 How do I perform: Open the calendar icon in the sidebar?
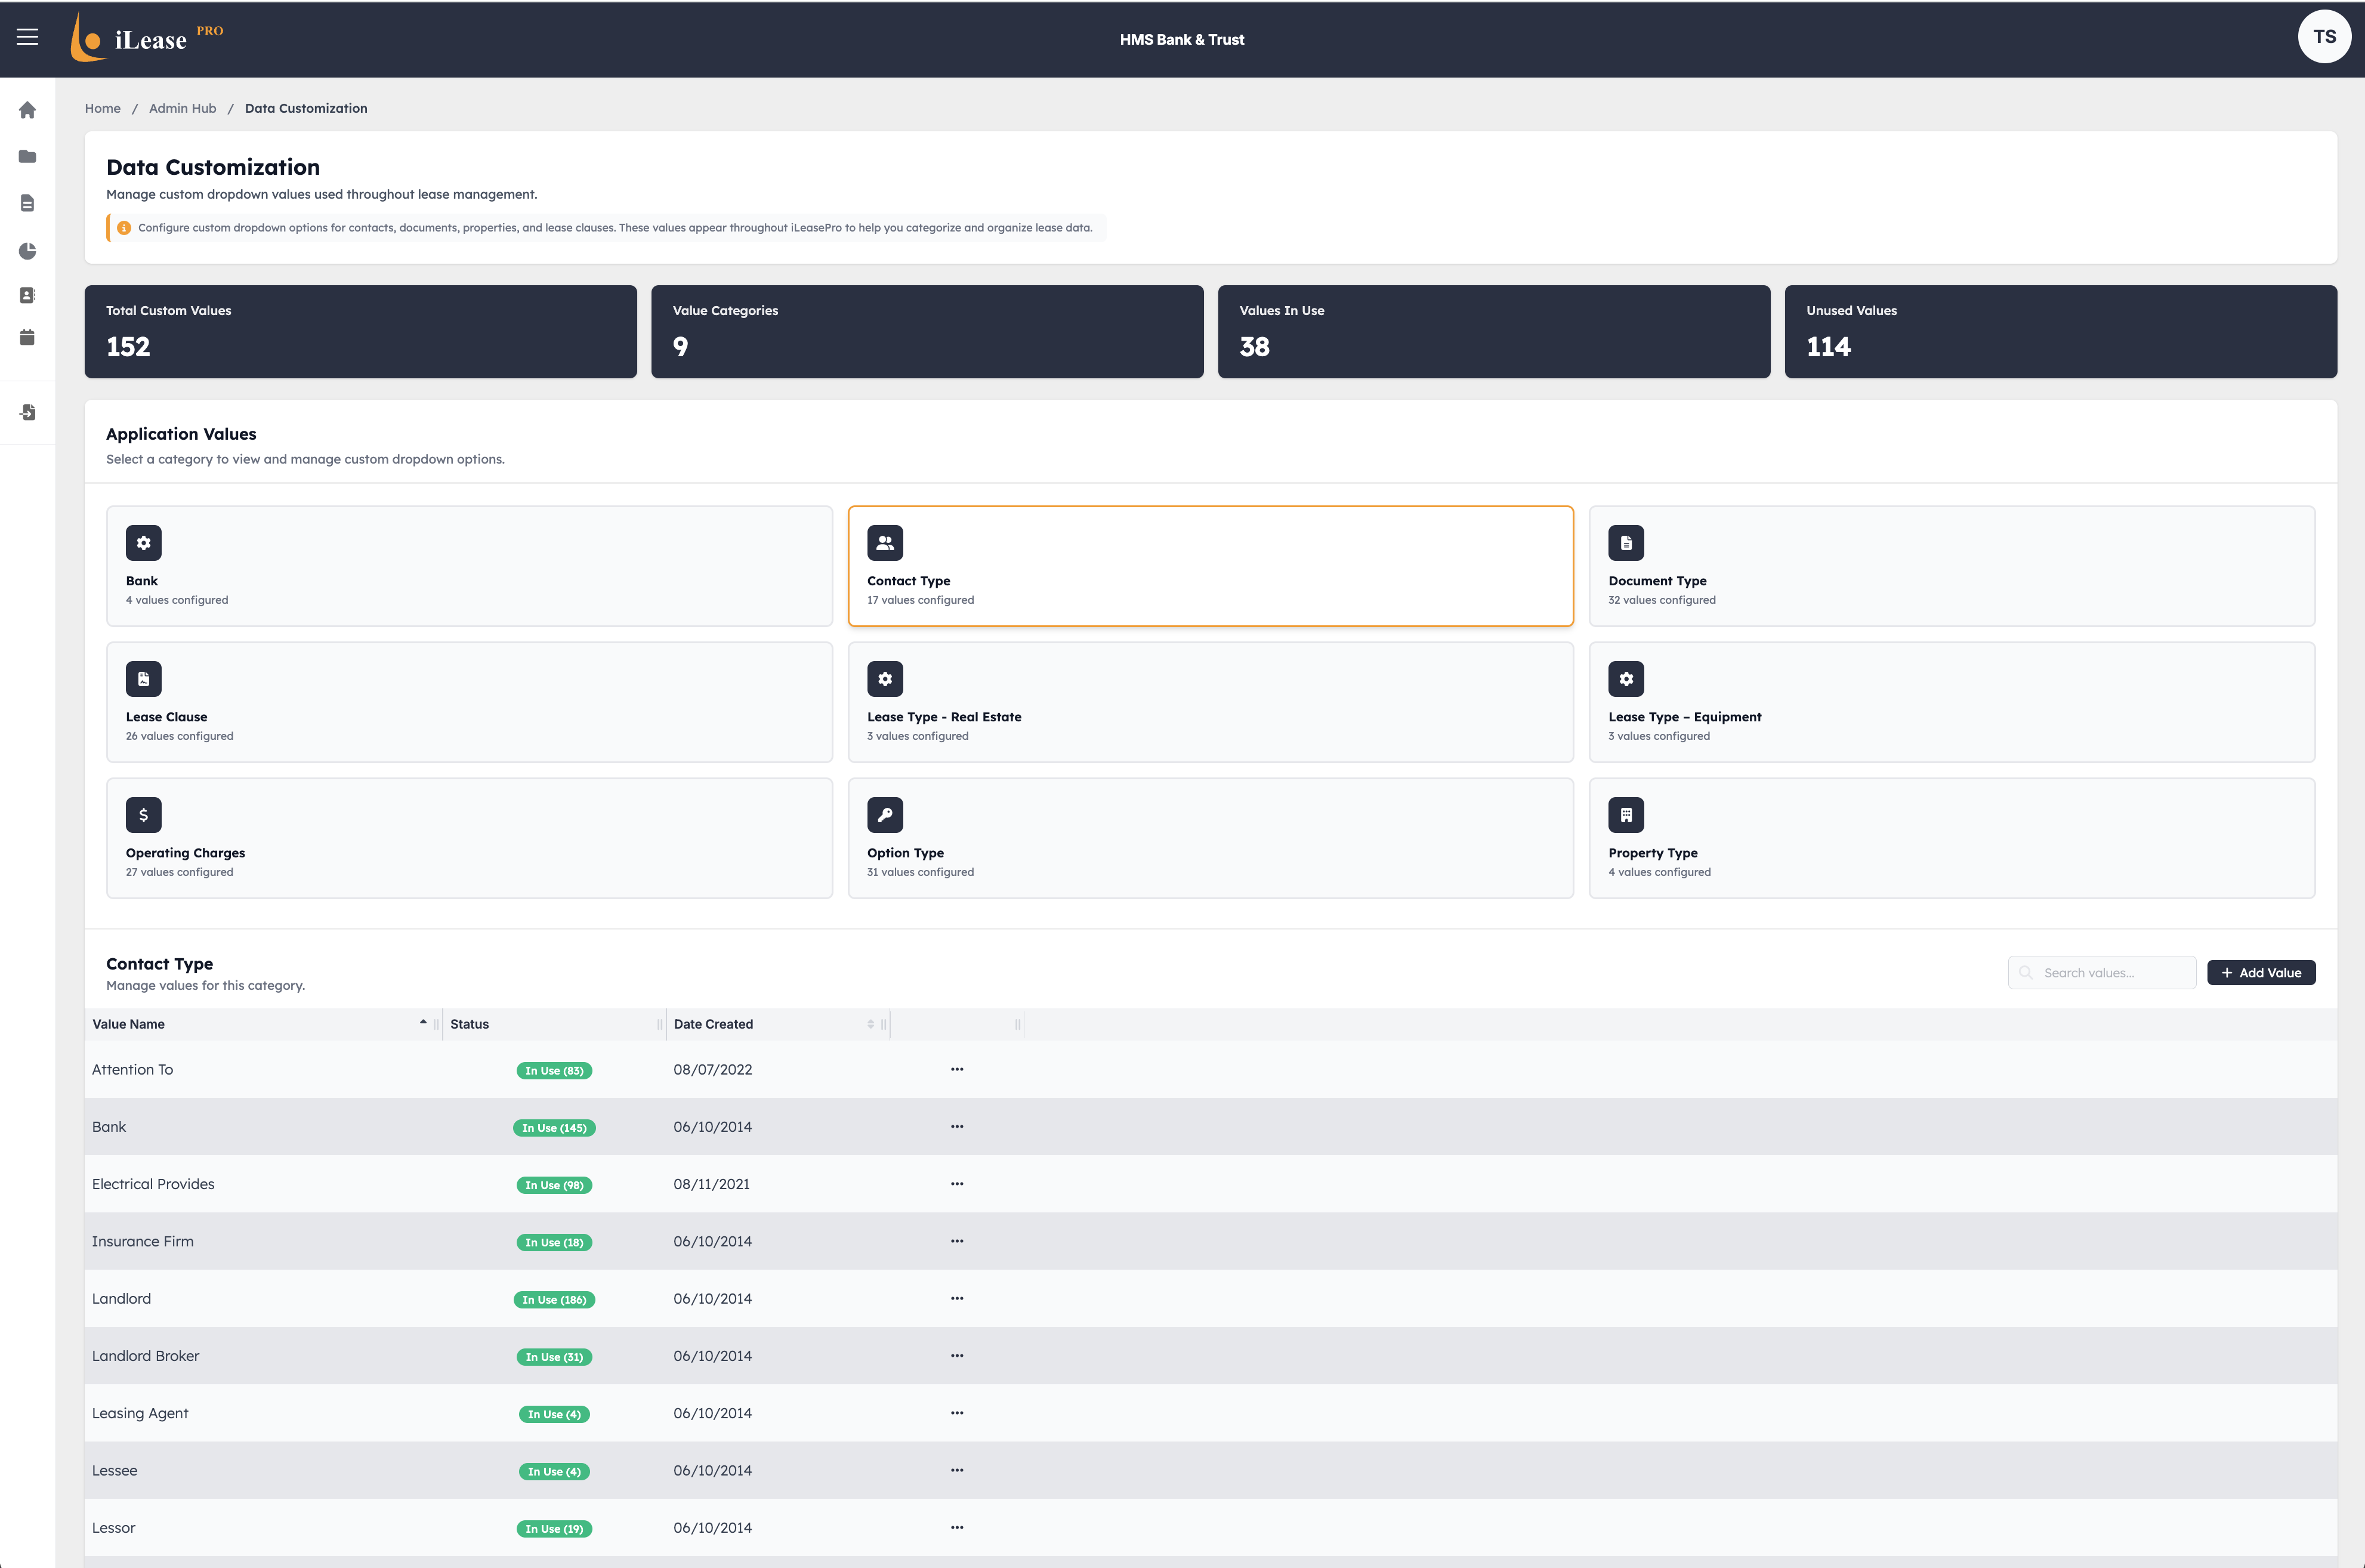click(27, 338)
